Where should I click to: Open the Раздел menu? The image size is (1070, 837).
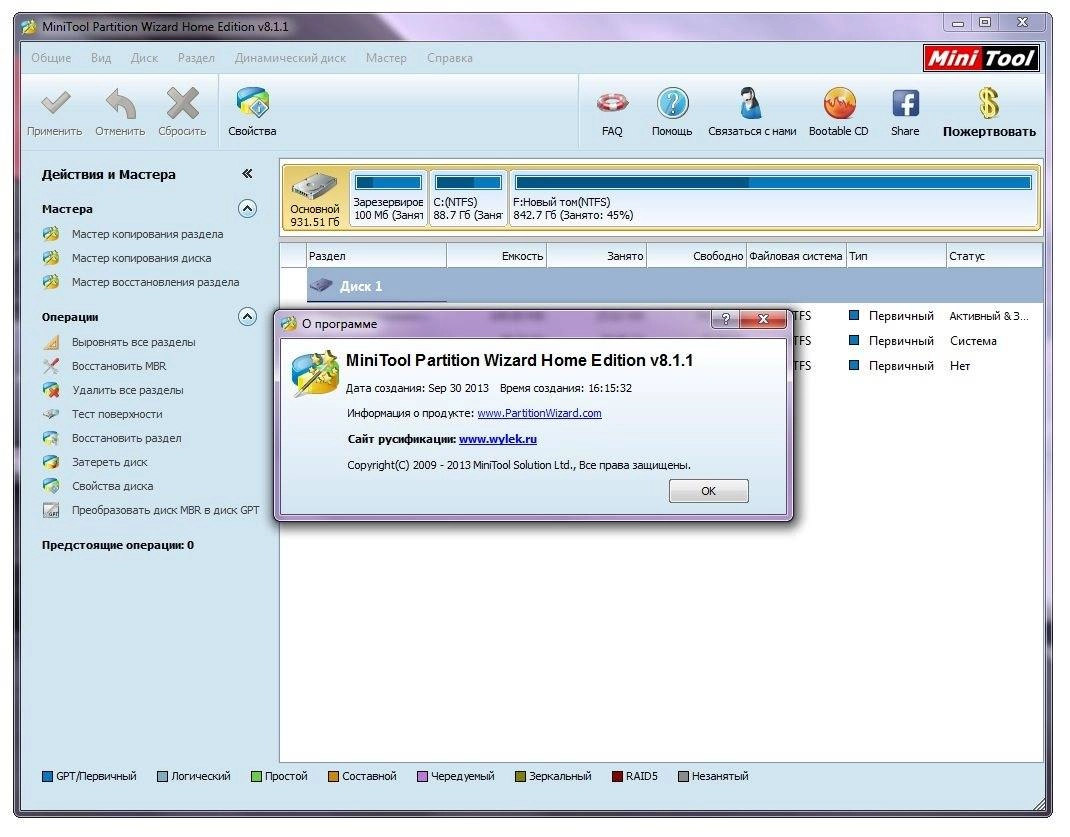click(x=197, y=58)
